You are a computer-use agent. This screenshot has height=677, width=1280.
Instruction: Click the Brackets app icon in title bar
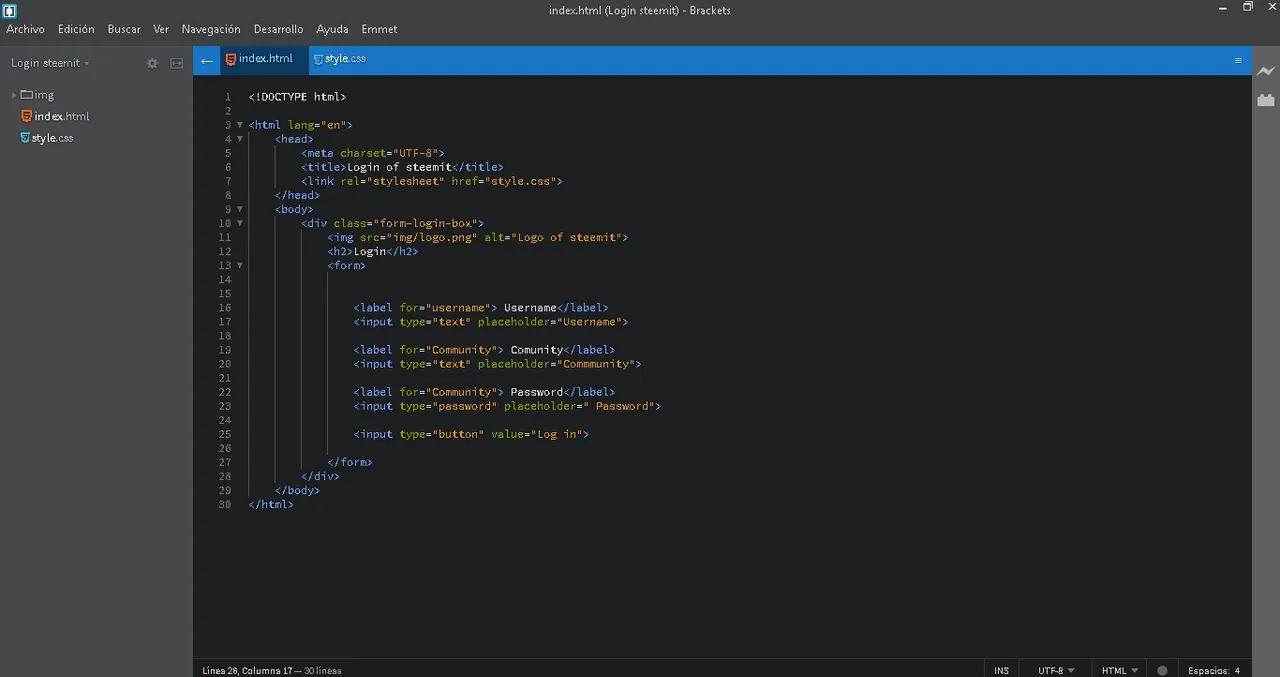tap(10, 11)
